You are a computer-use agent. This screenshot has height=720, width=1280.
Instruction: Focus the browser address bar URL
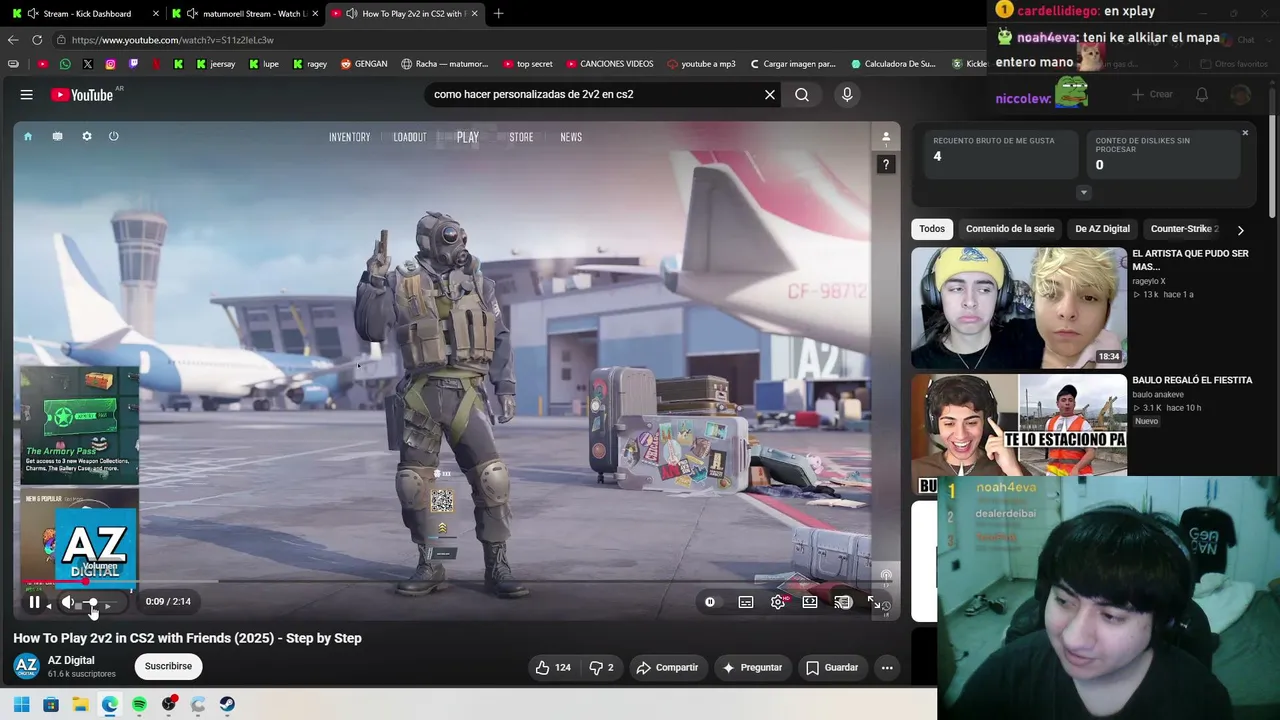pos(173,40)
